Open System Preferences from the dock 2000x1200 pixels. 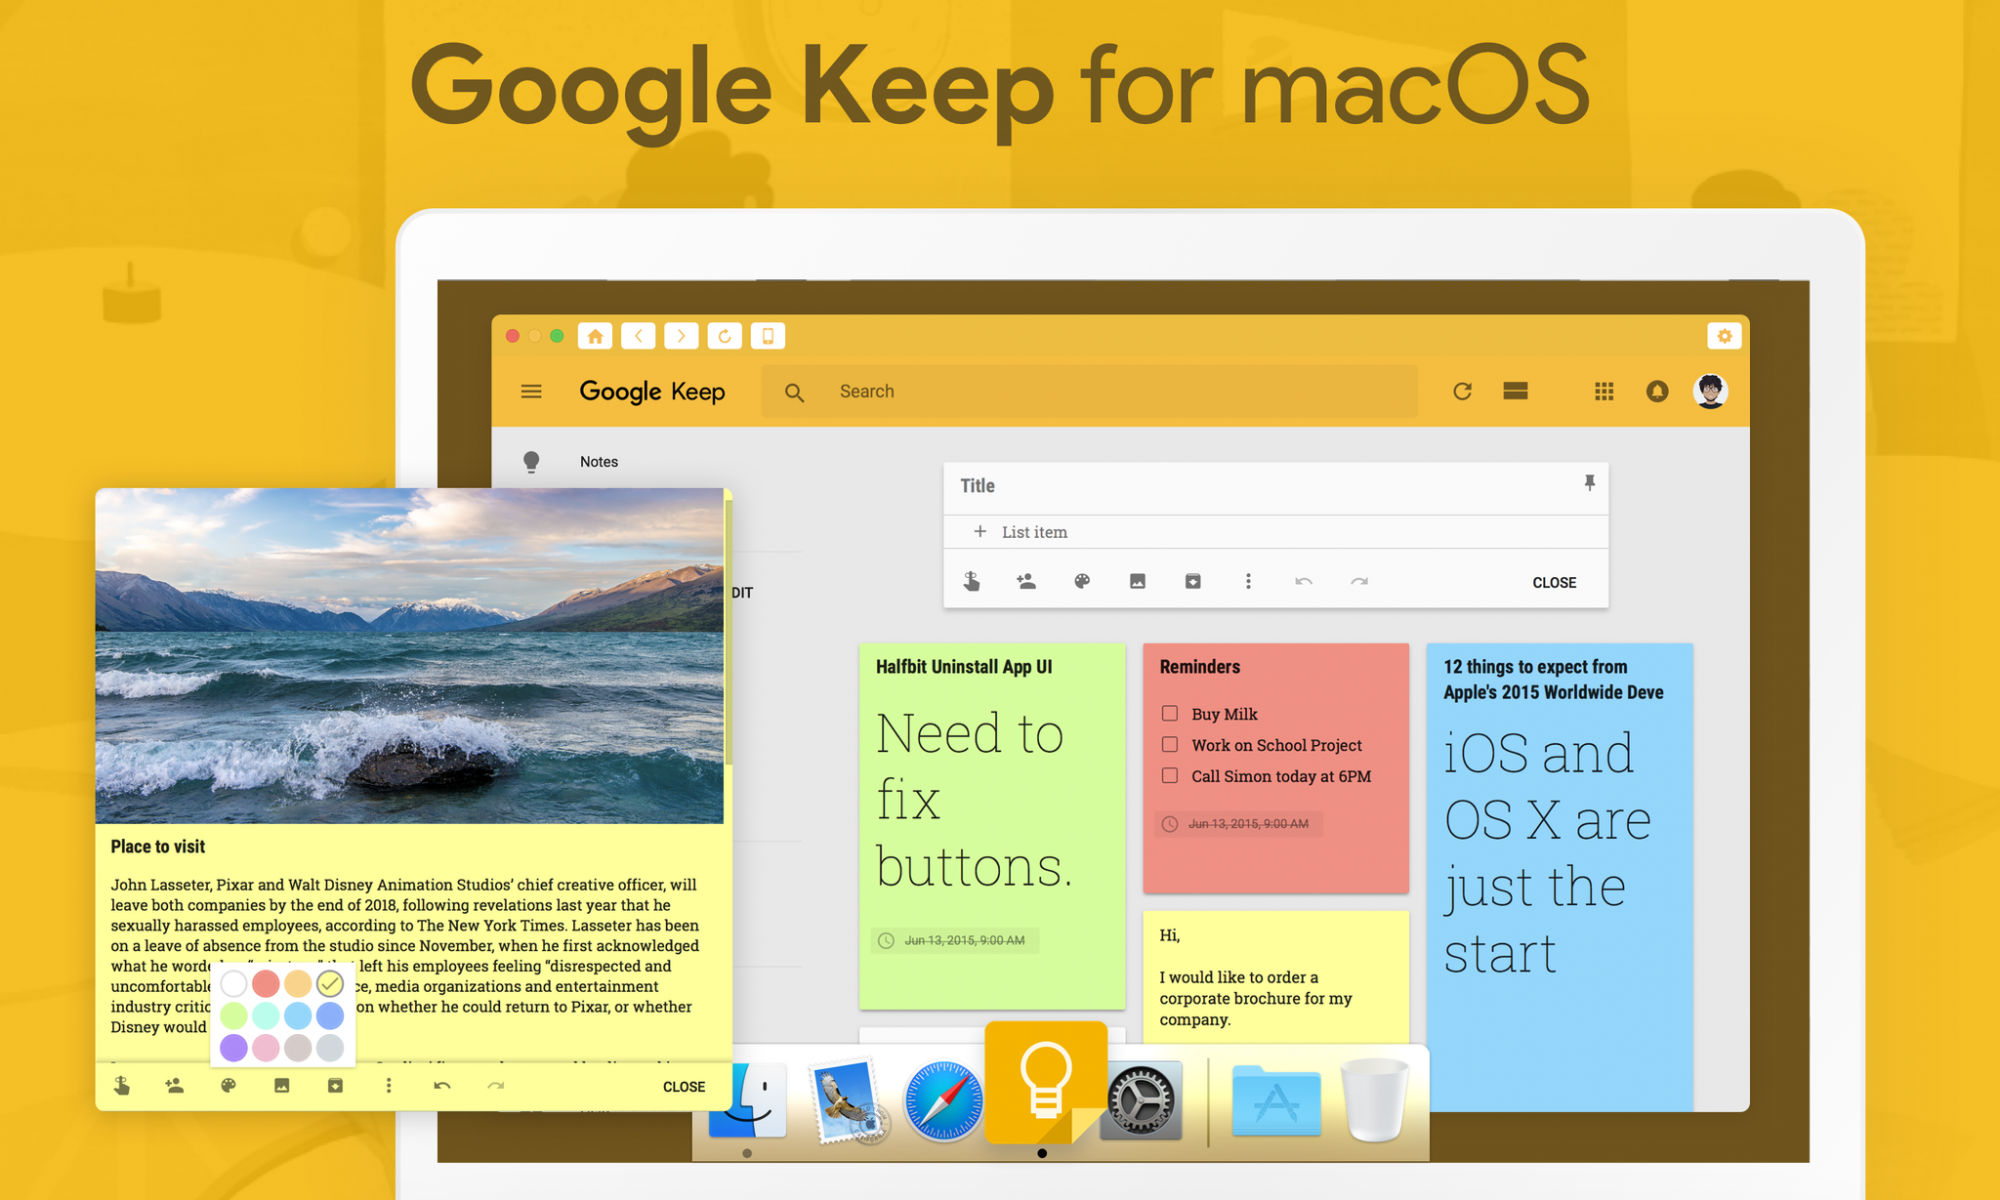(1141, 1101)
